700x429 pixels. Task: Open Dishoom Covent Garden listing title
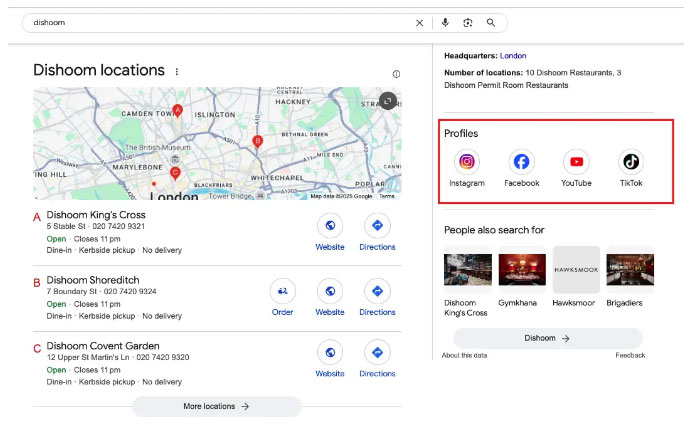click(x=103, y=346)
